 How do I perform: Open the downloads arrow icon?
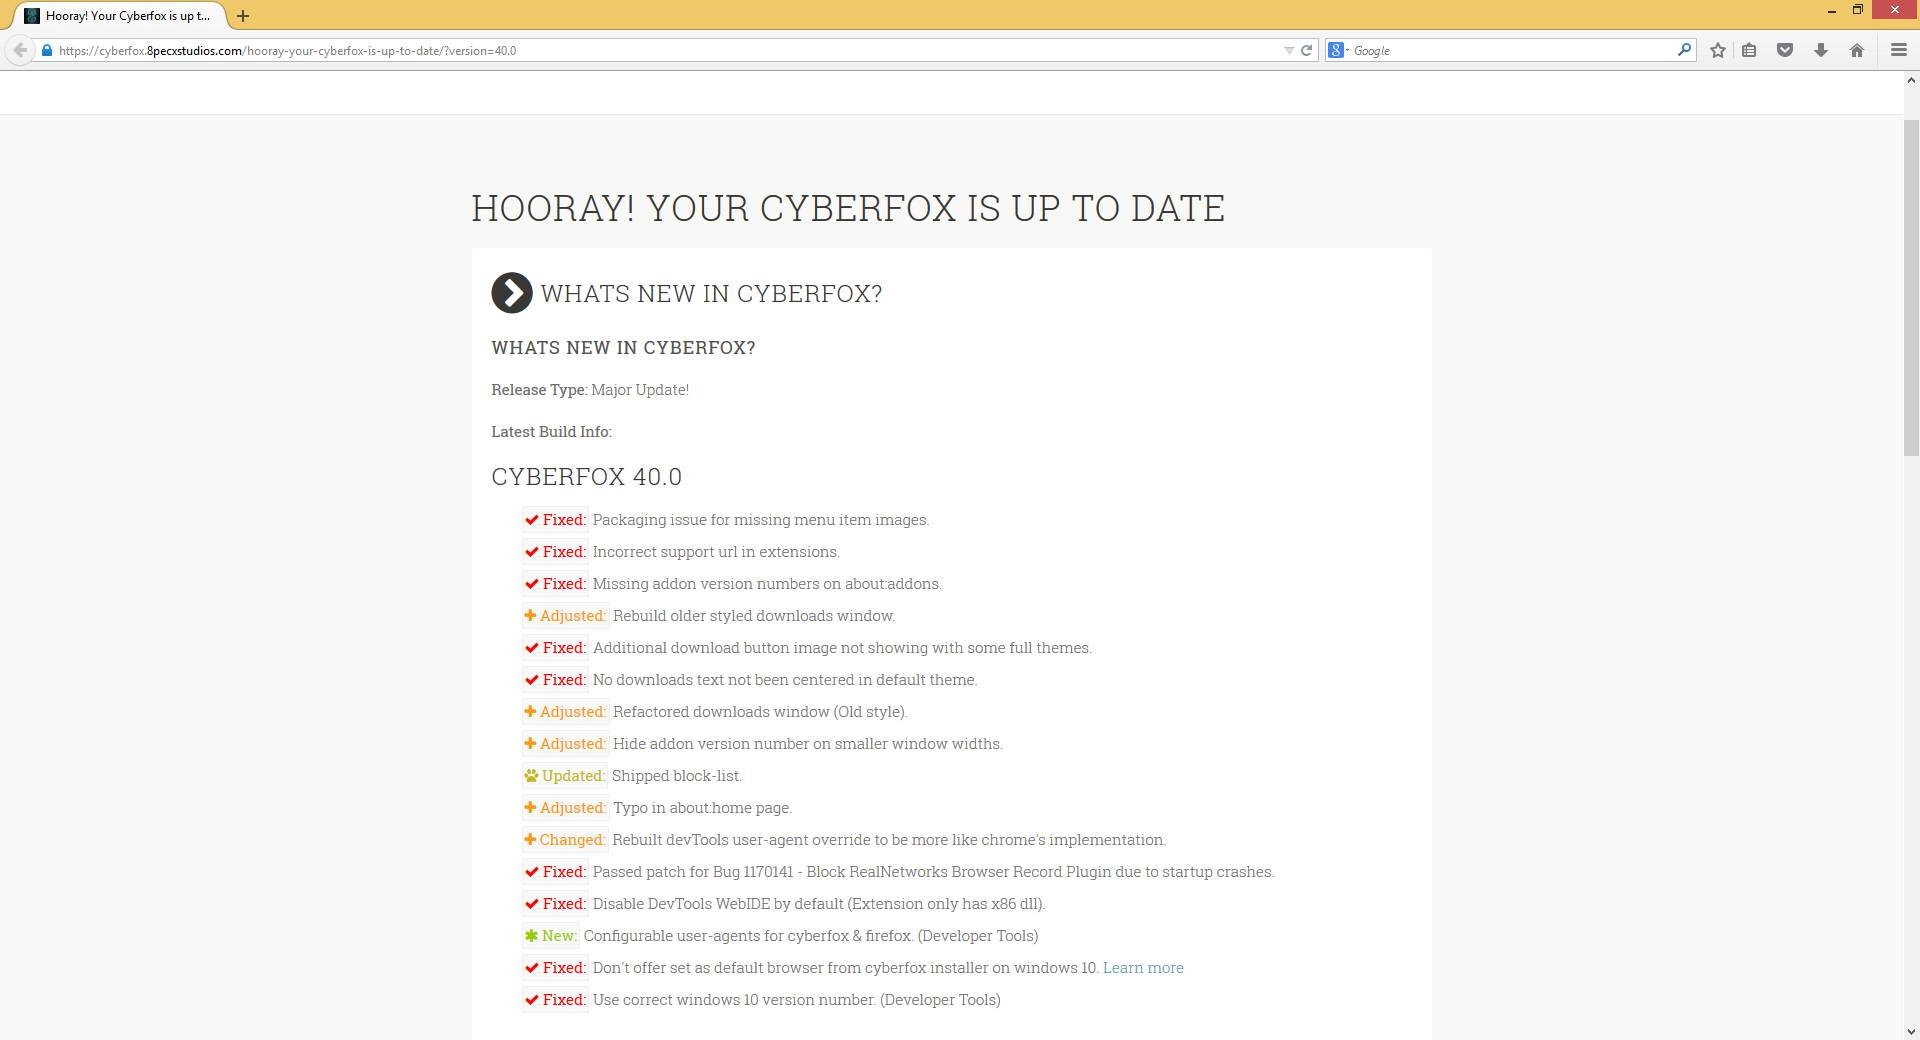1821,50
